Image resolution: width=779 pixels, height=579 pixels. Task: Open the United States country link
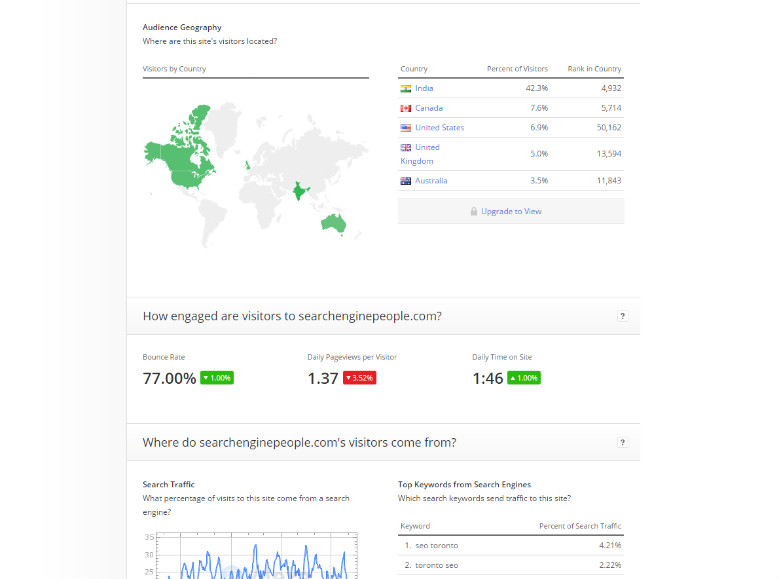coord(439,128)
